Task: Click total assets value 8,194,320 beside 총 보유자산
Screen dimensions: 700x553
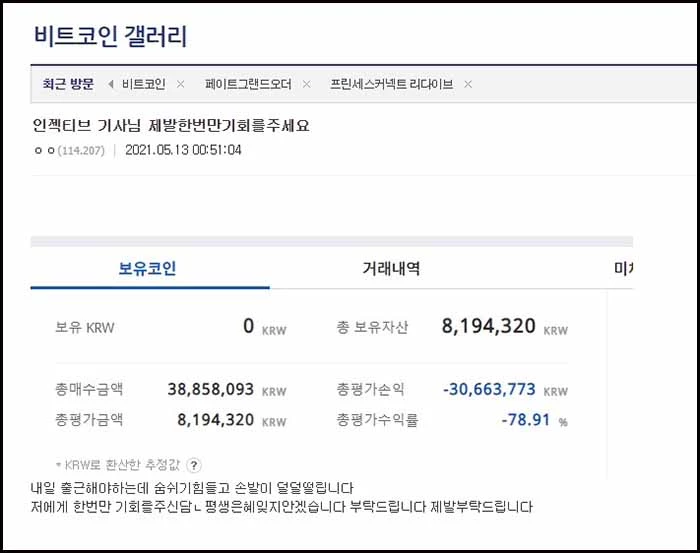Action: pos(488,326)
